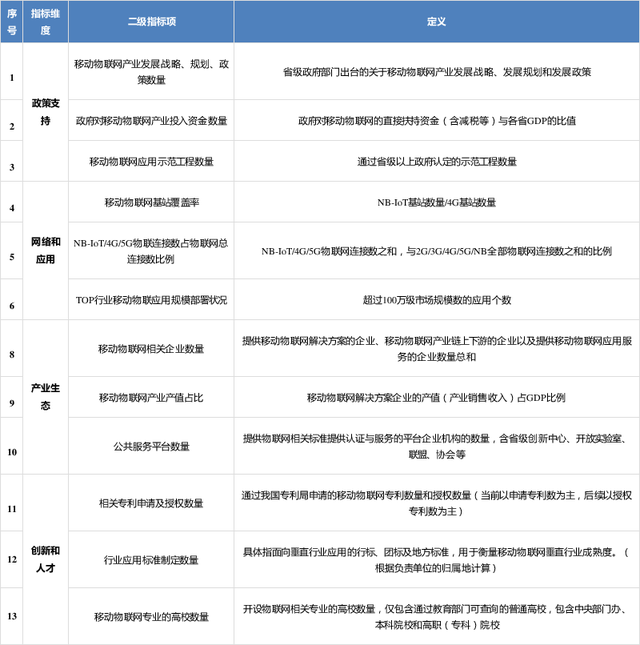Image resolution: width=640 pixels, height=645 pixels.
Task: Click the 网络和应用 dimension cell
Action: pyautogui.click(x=45, y=249)
